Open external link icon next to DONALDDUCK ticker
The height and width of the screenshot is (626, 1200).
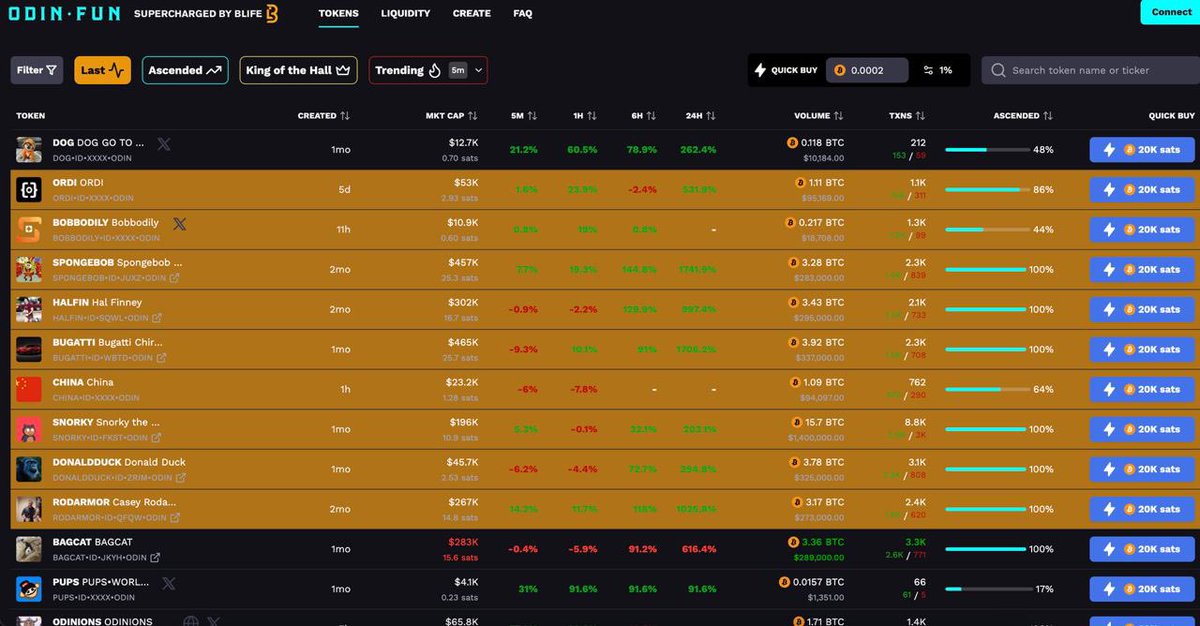(181, 478)
